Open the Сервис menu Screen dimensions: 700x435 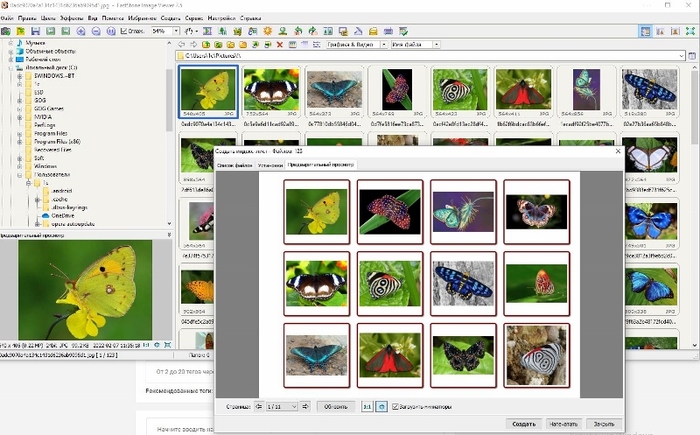coord(192,18)
